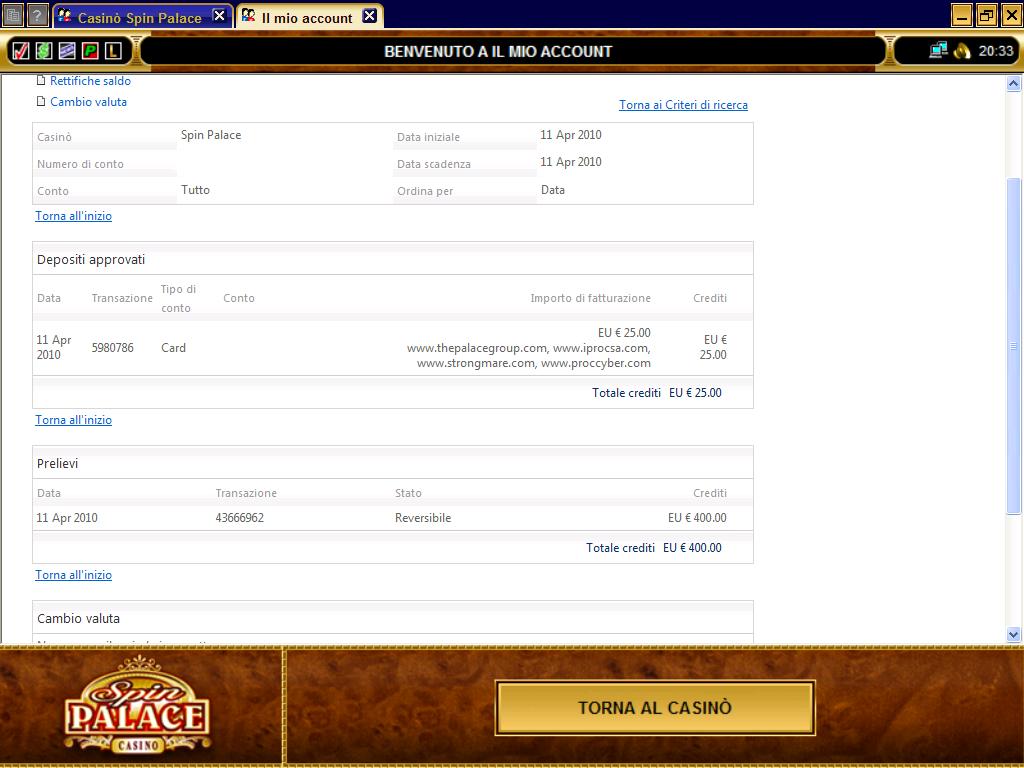Click withdrawal transaction number 43666962
1024x768 pixels.
point(240,518)
